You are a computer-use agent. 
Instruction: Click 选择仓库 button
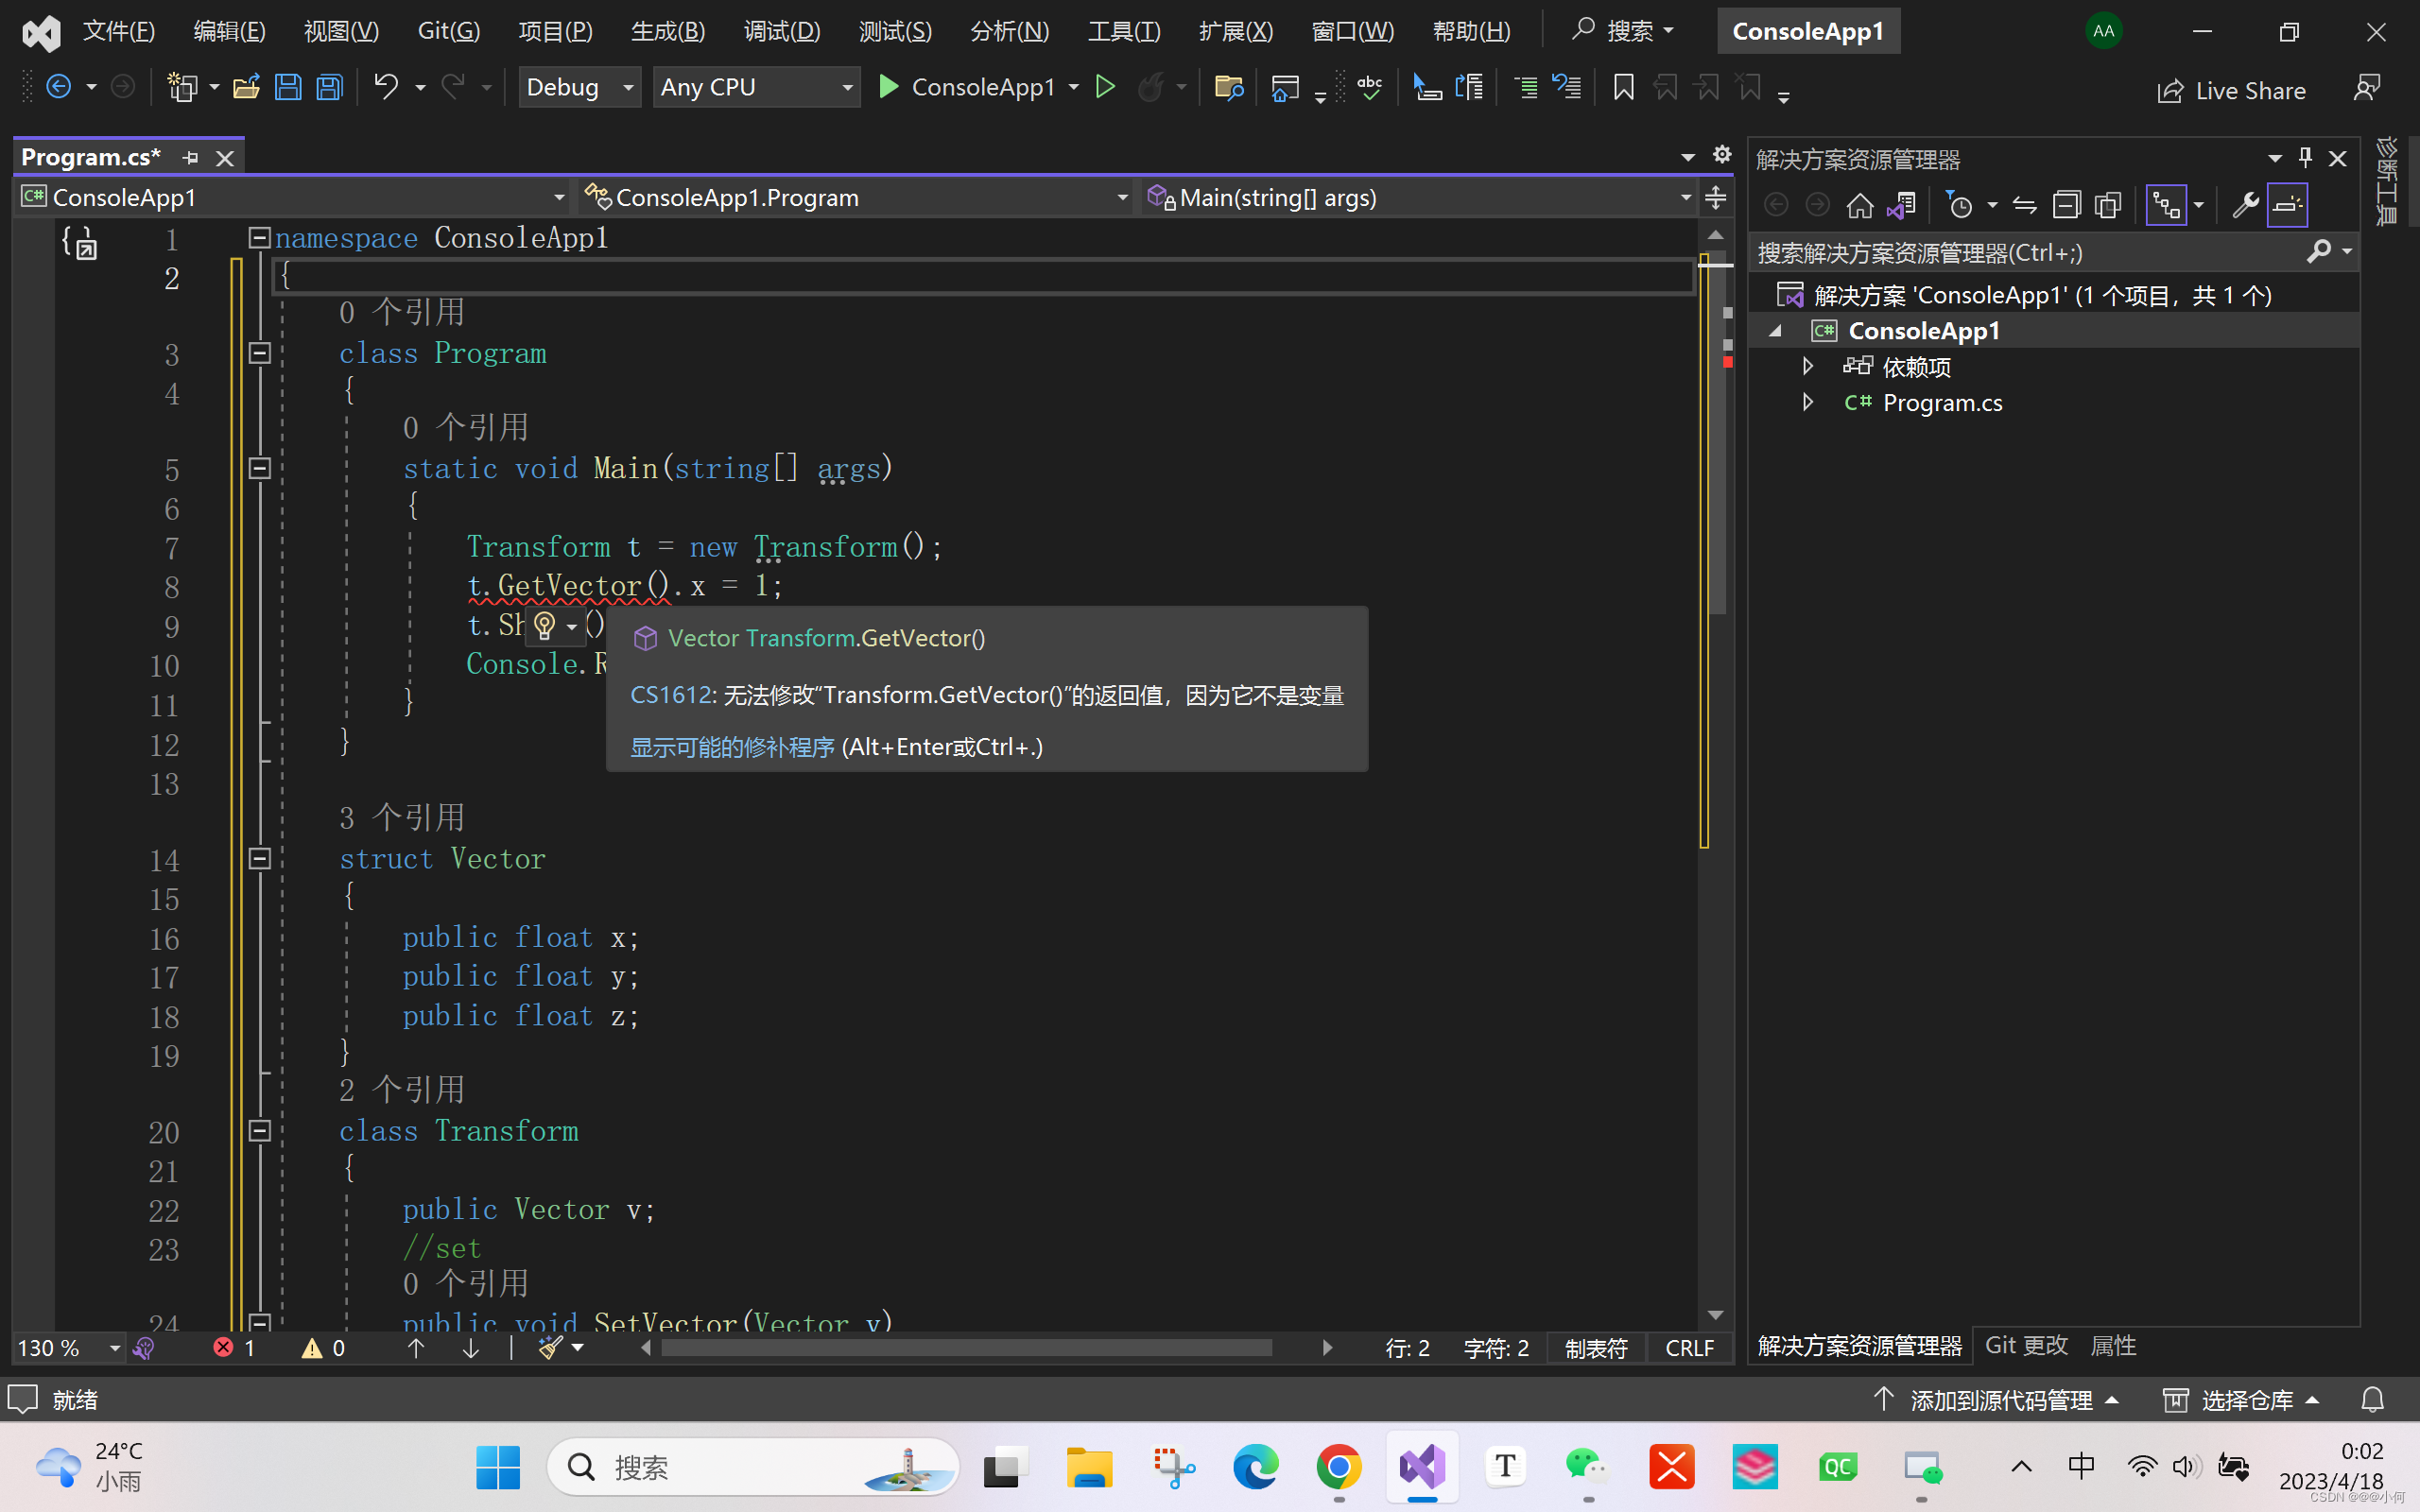point(2241,1400)
